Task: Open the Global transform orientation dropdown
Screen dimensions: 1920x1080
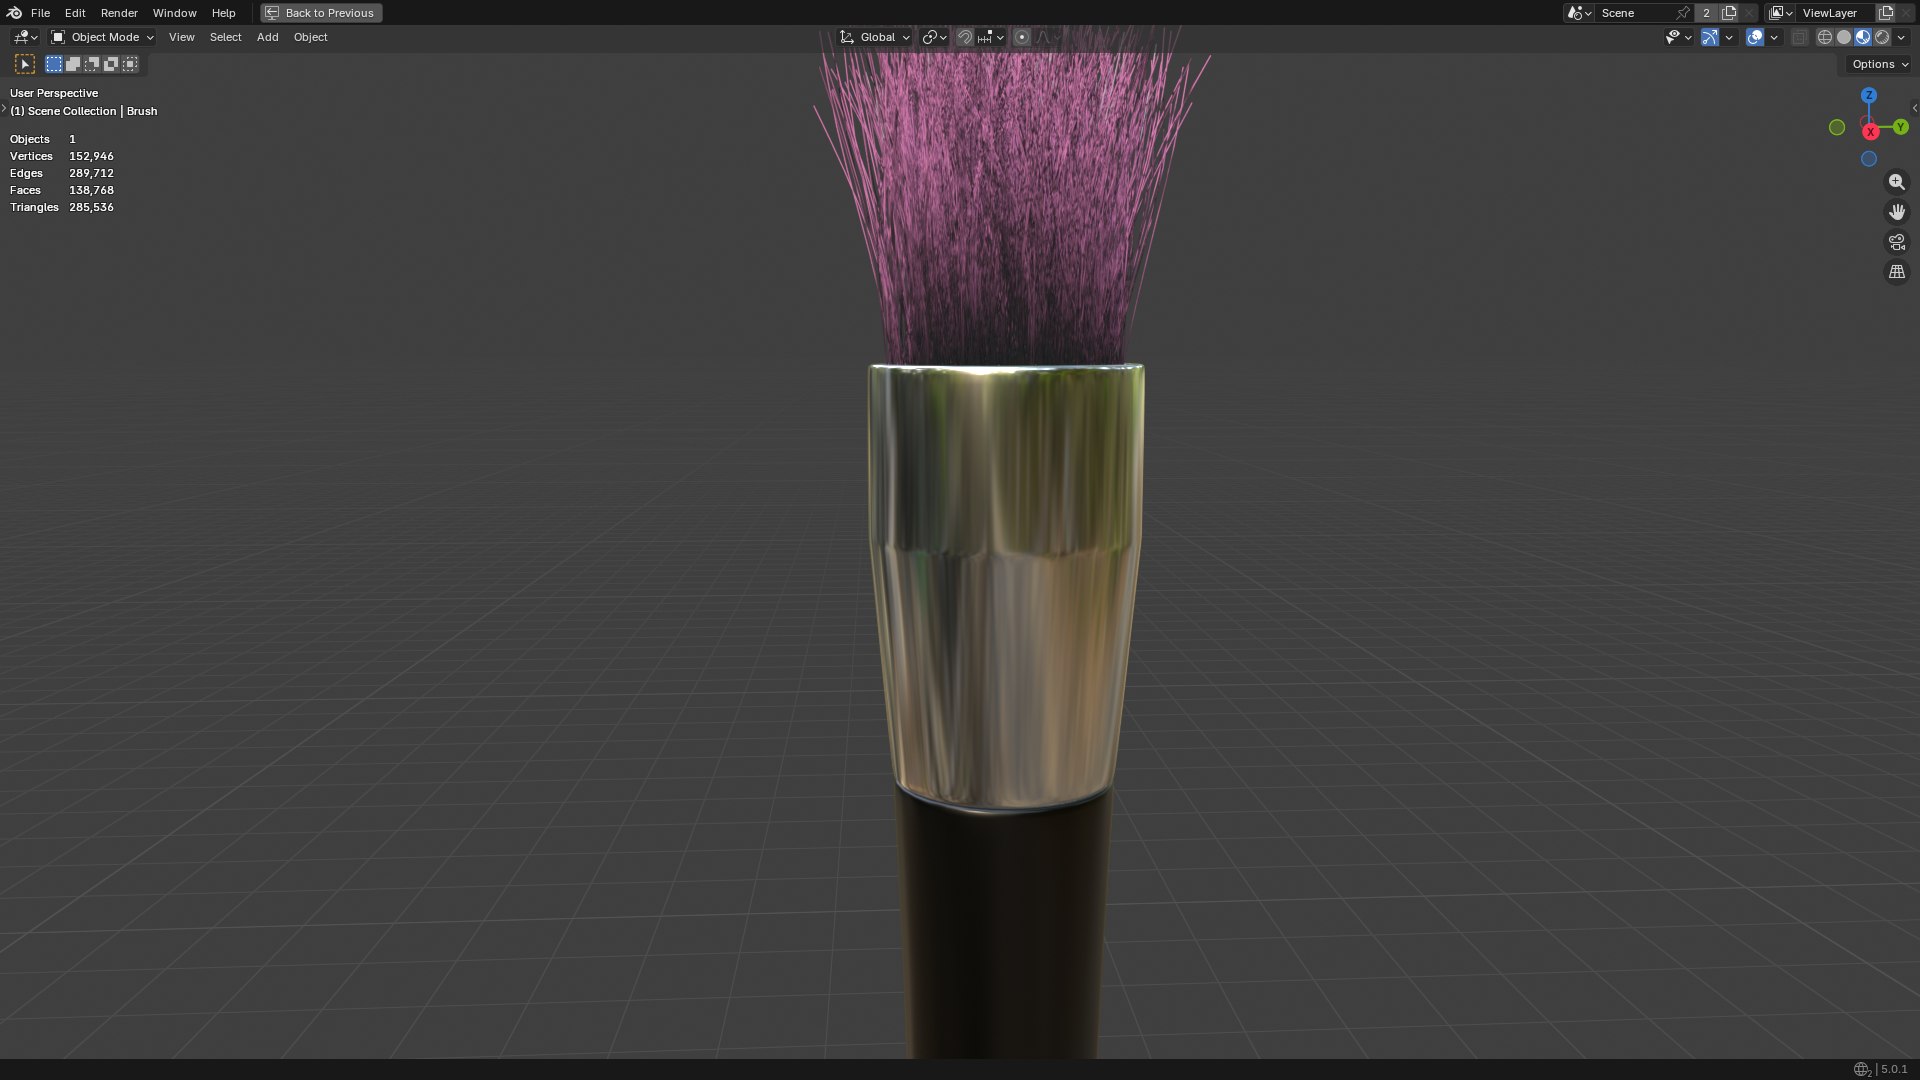Action: [875, 37]
